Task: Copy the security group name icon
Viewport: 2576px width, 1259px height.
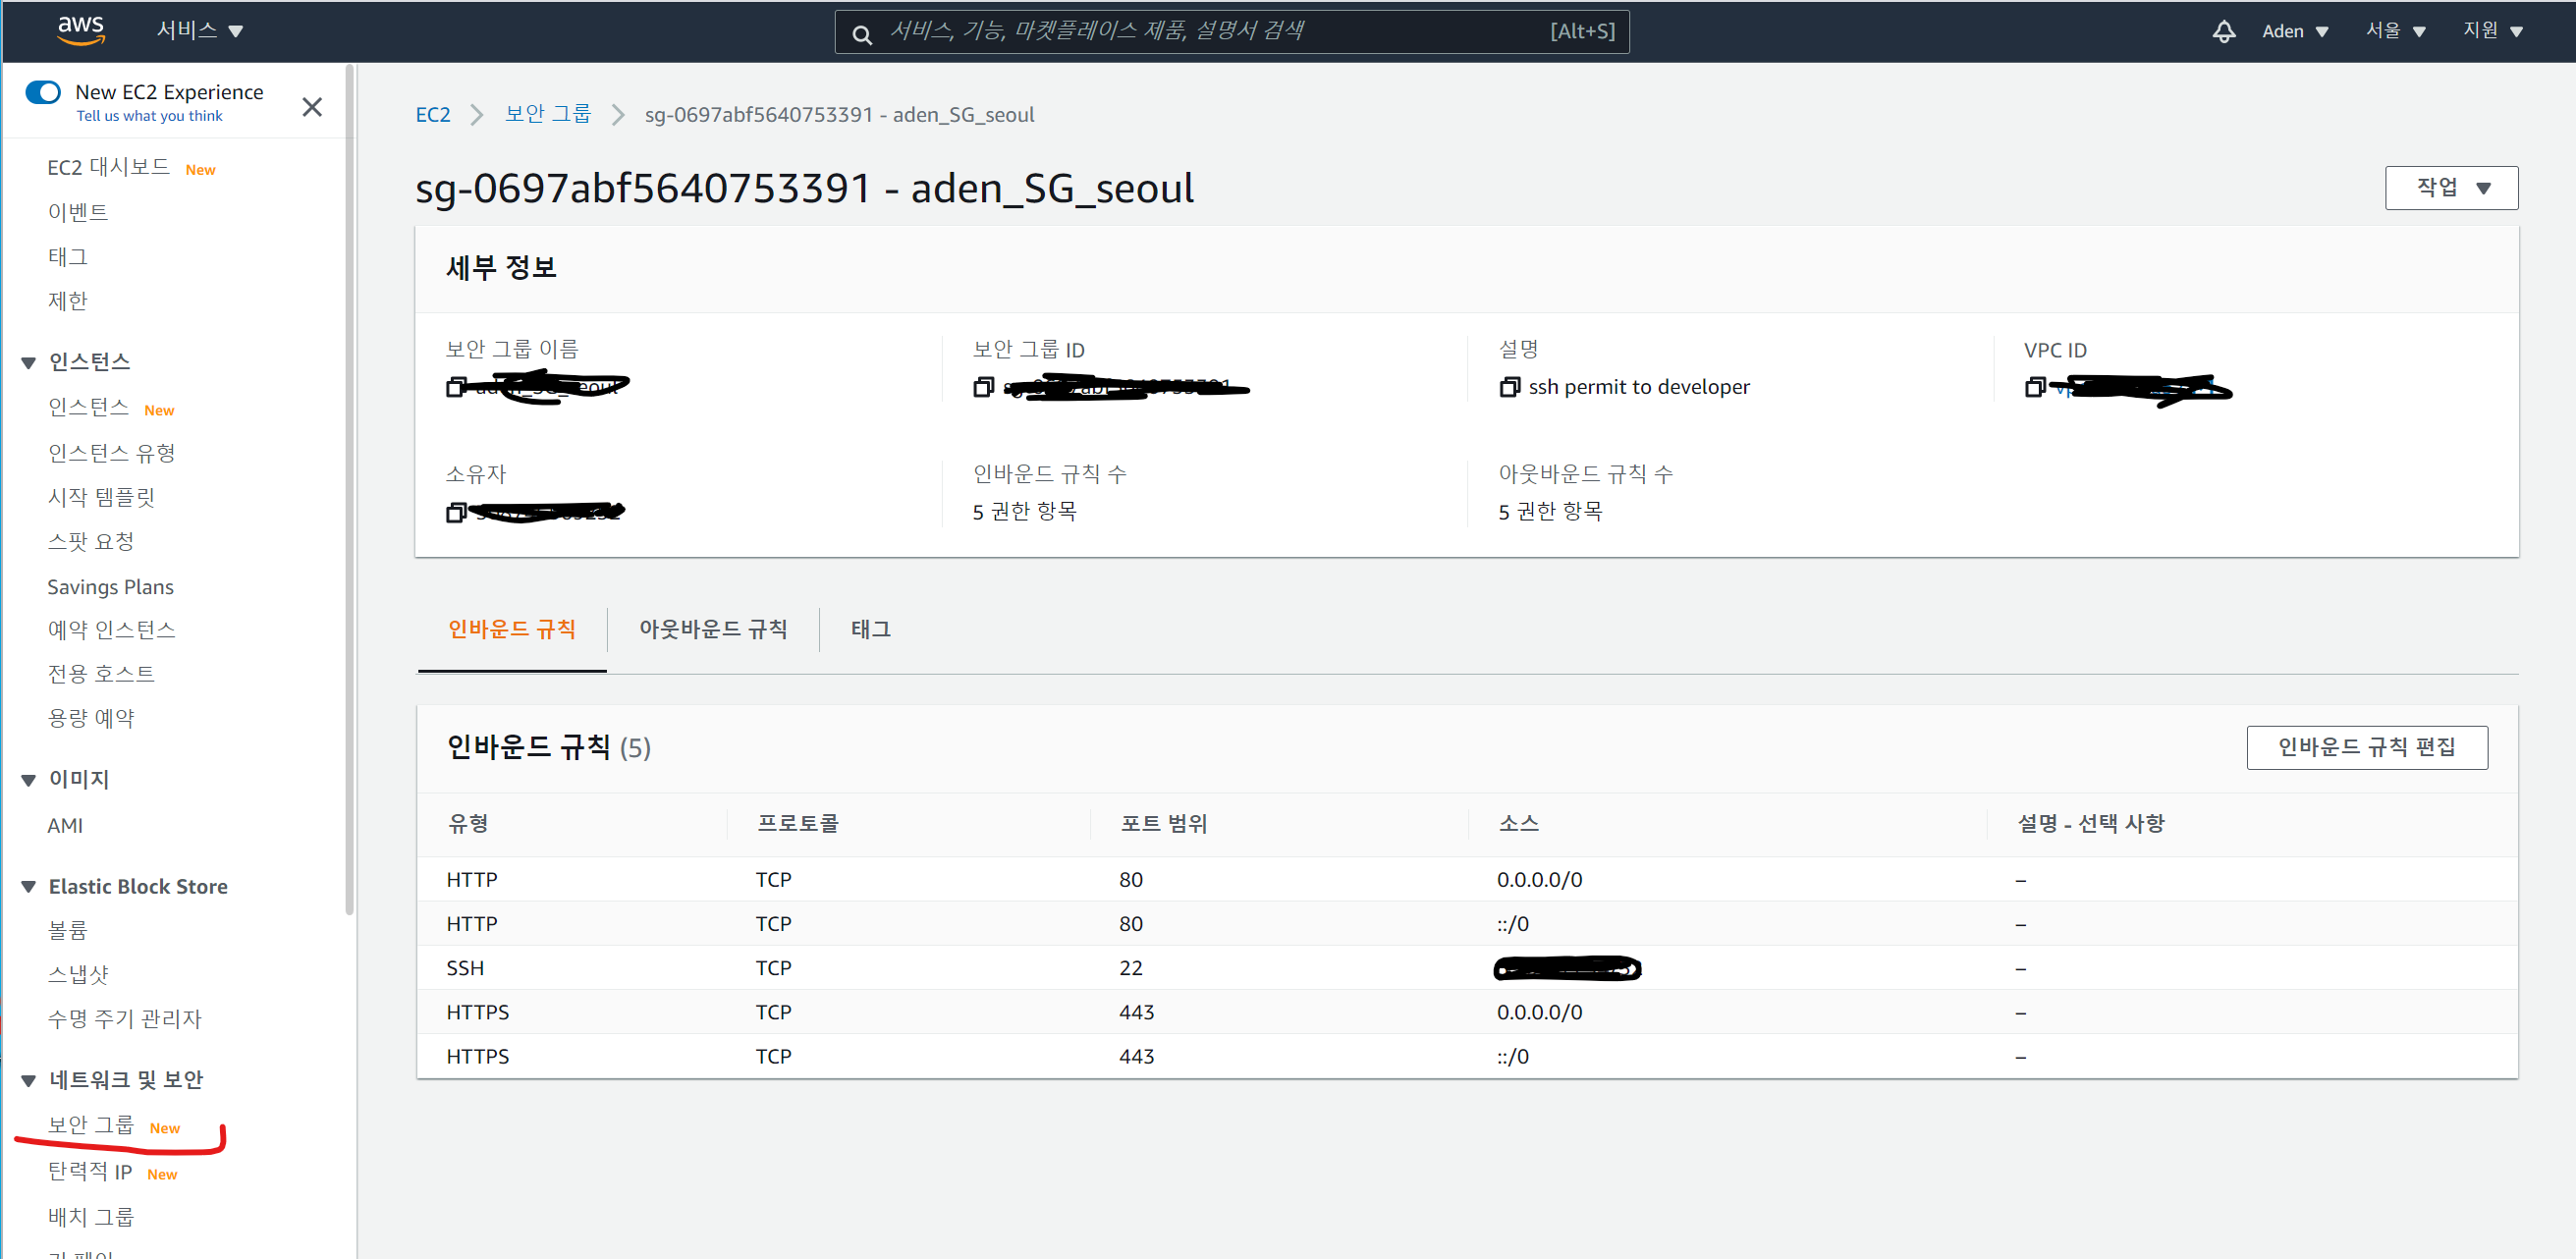Action: (456, 387)
